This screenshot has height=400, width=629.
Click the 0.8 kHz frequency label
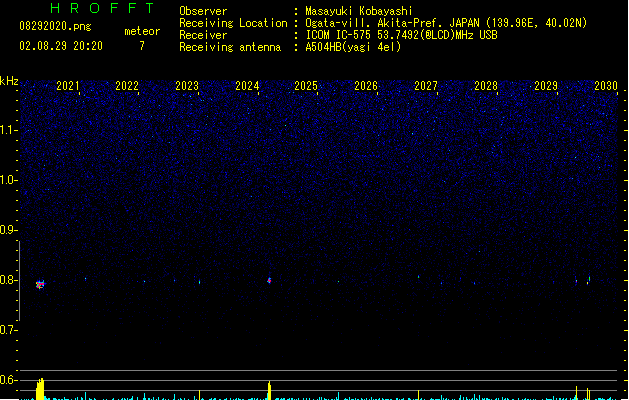[9, 280]
